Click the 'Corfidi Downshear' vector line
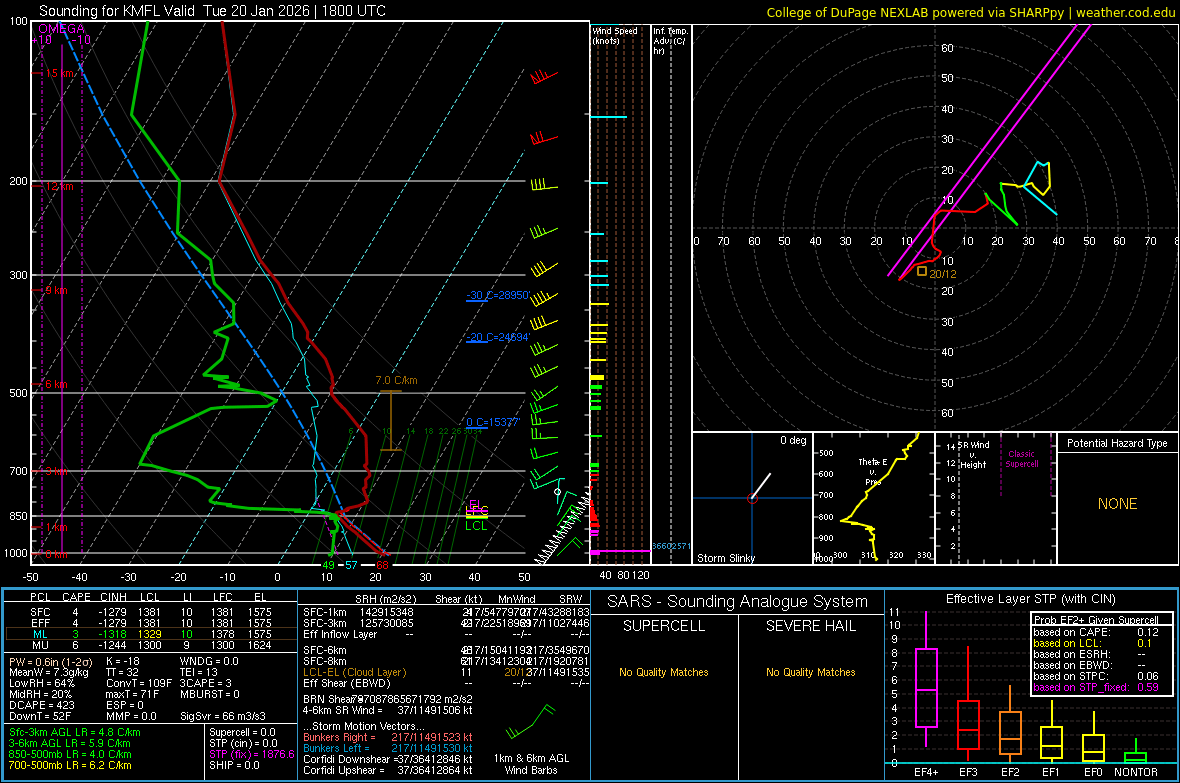Screen dimensions: 1180x783 click(x=388, y=759)
